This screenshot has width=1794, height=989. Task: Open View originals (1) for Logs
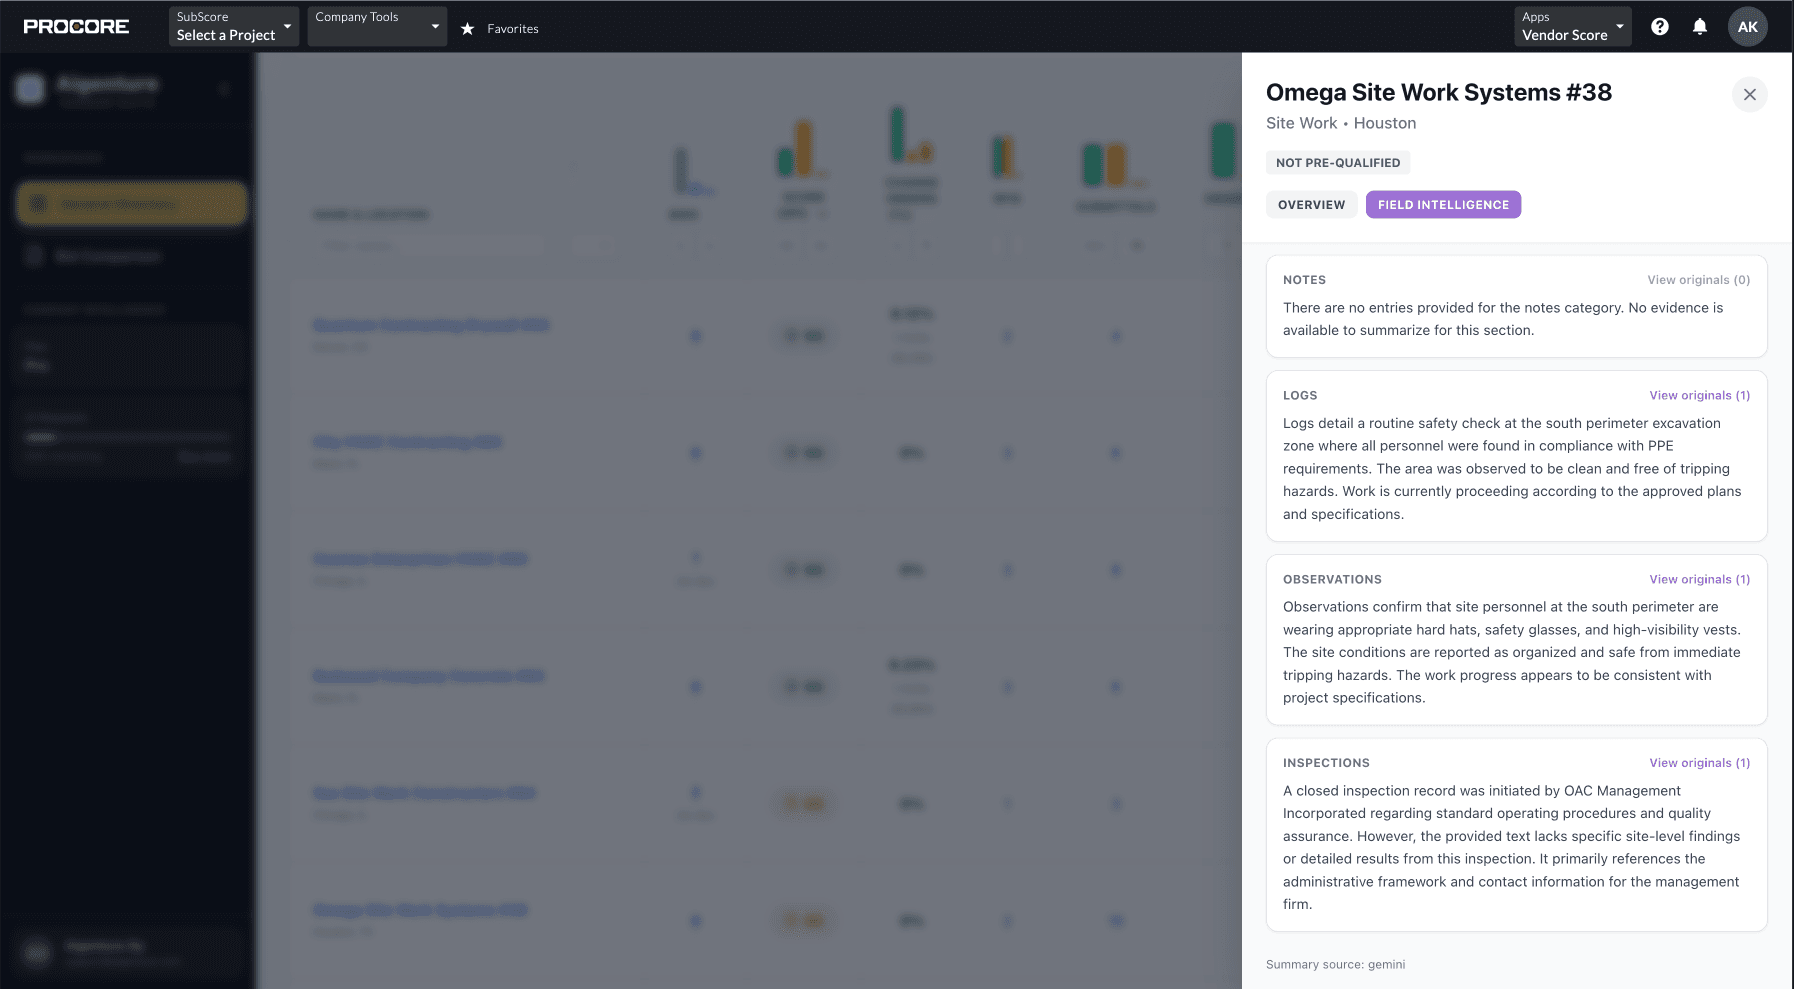(x=1700, y=396)
